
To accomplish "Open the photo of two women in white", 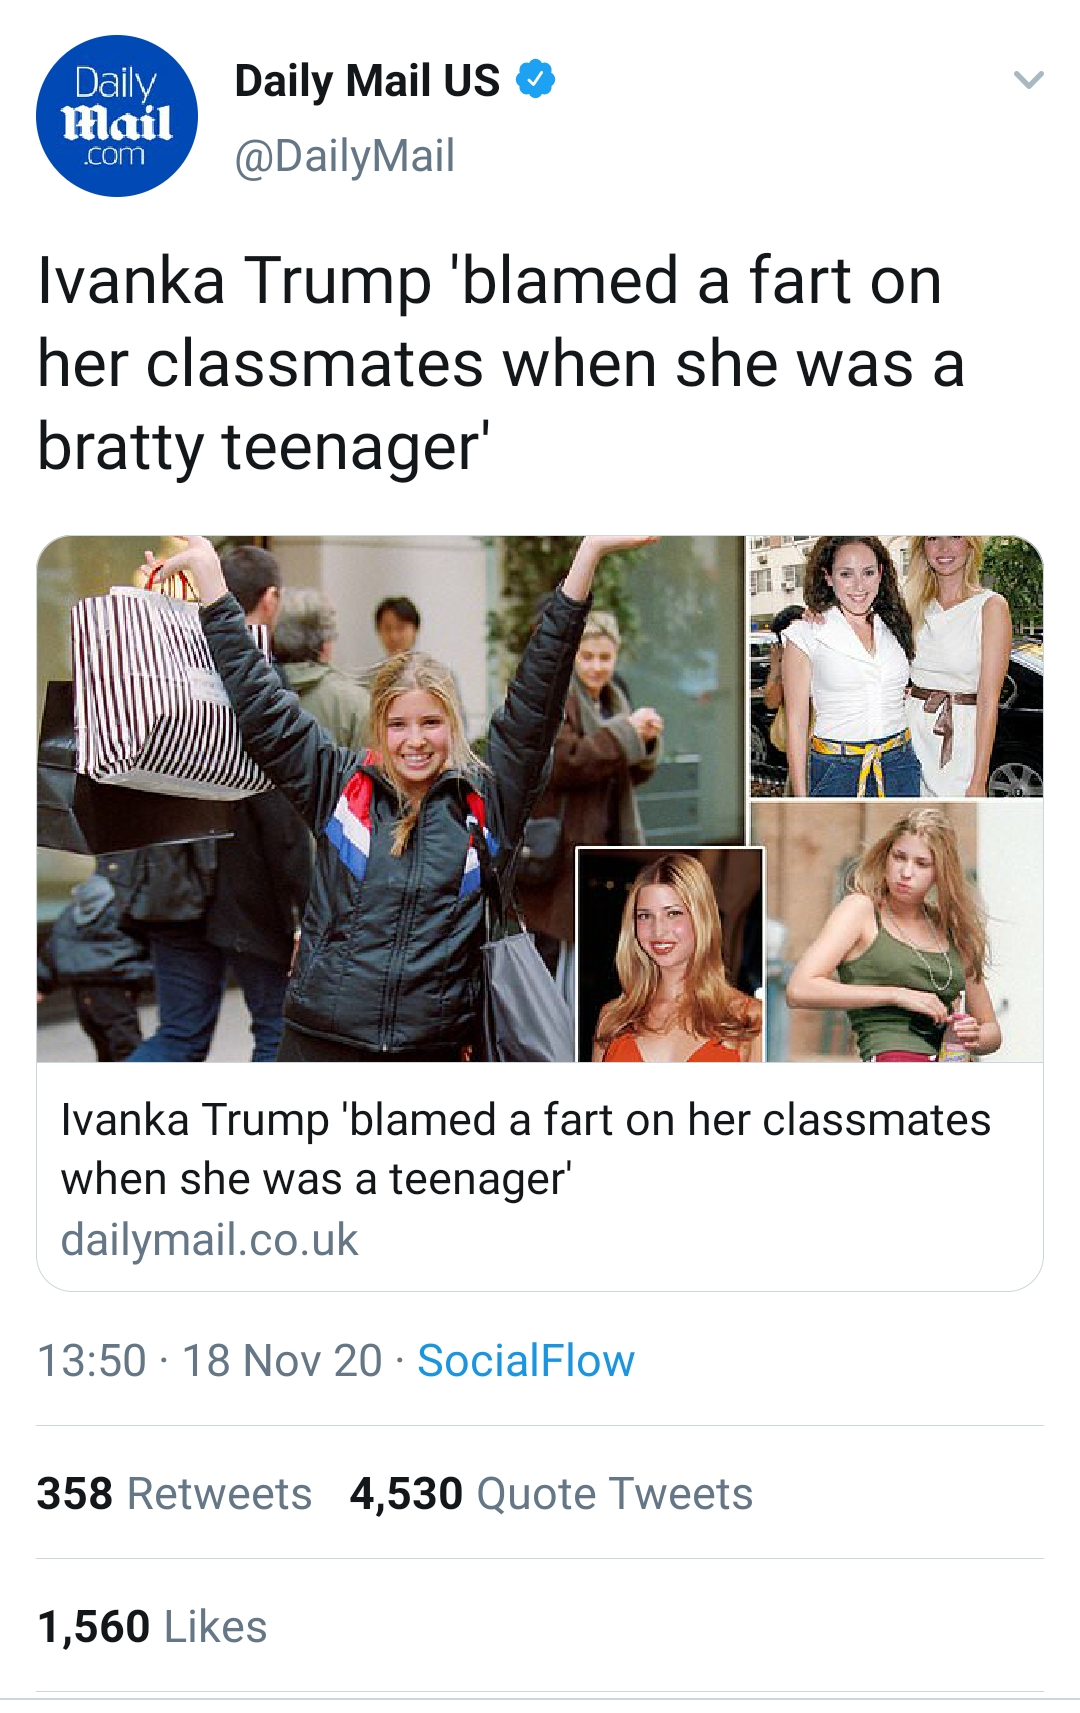I will pyautogui.click(x=896, y=666).
